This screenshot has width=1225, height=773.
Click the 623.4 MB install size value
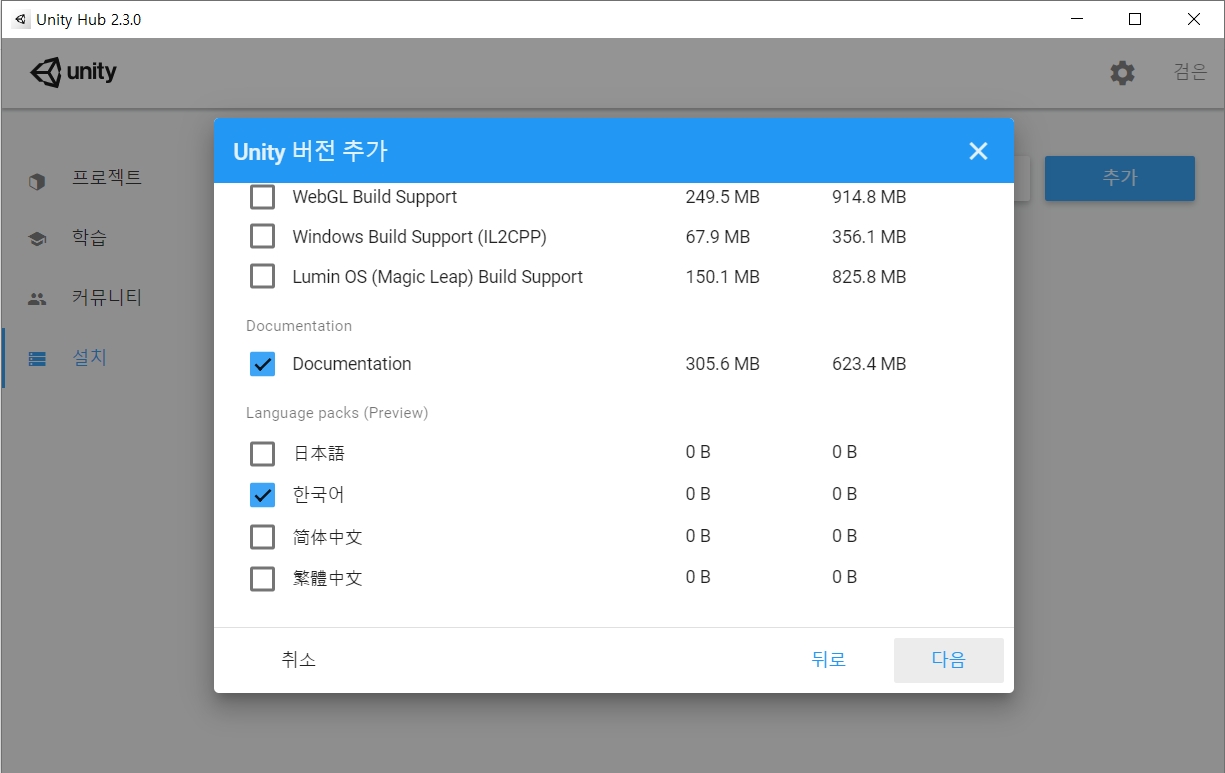click(x=869, y=364)
